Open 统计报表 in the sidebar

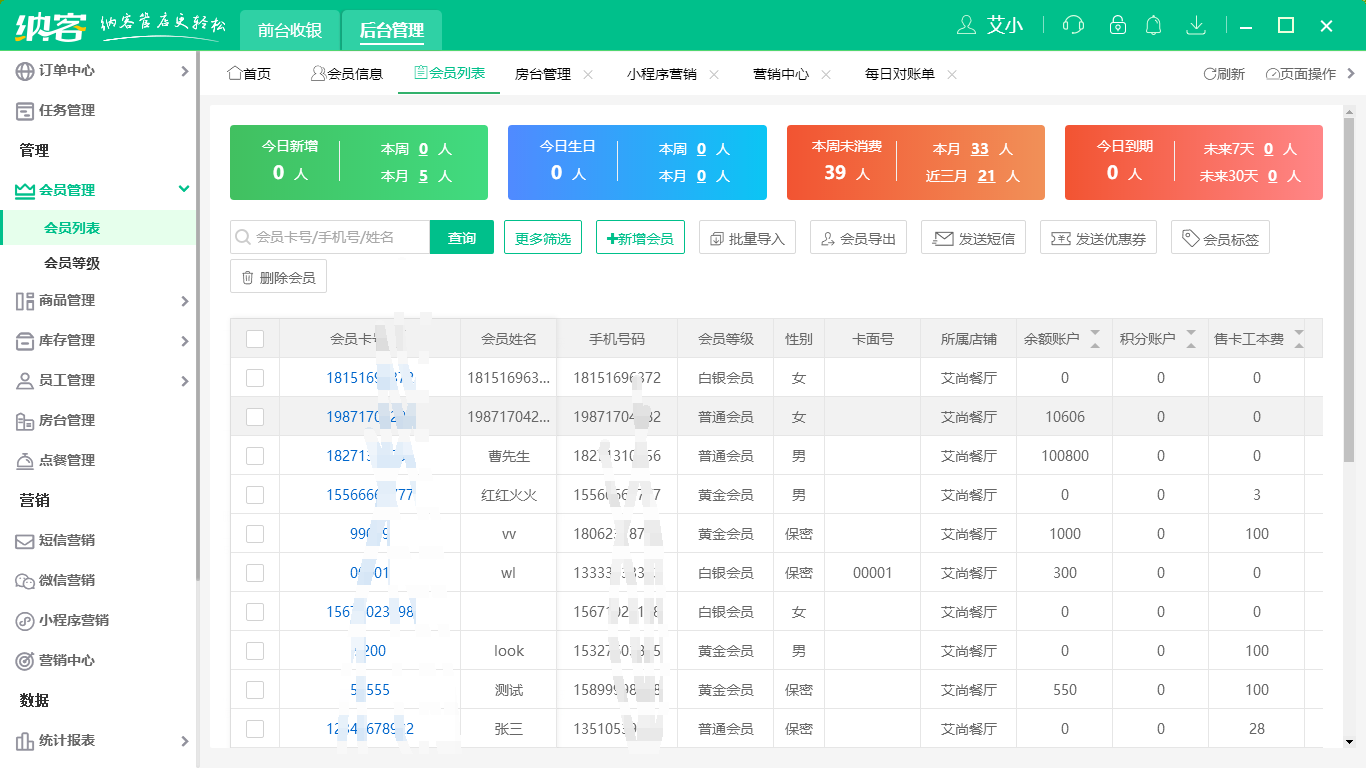point(66,741)
